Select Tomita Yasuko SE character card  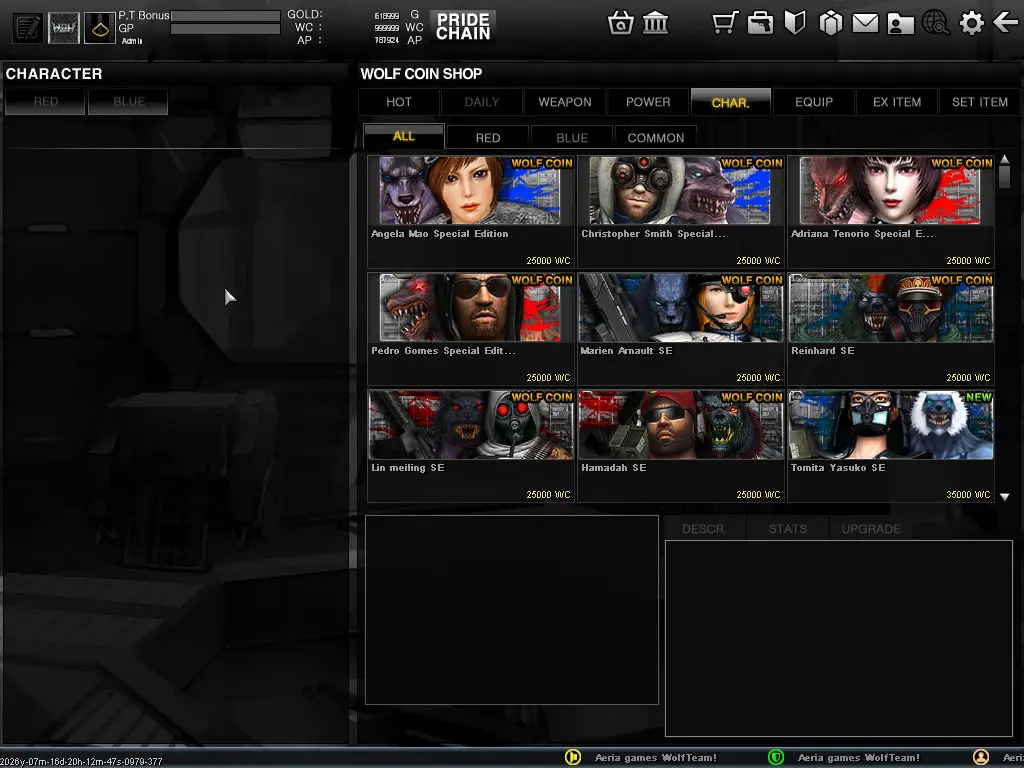pos(891,445)
